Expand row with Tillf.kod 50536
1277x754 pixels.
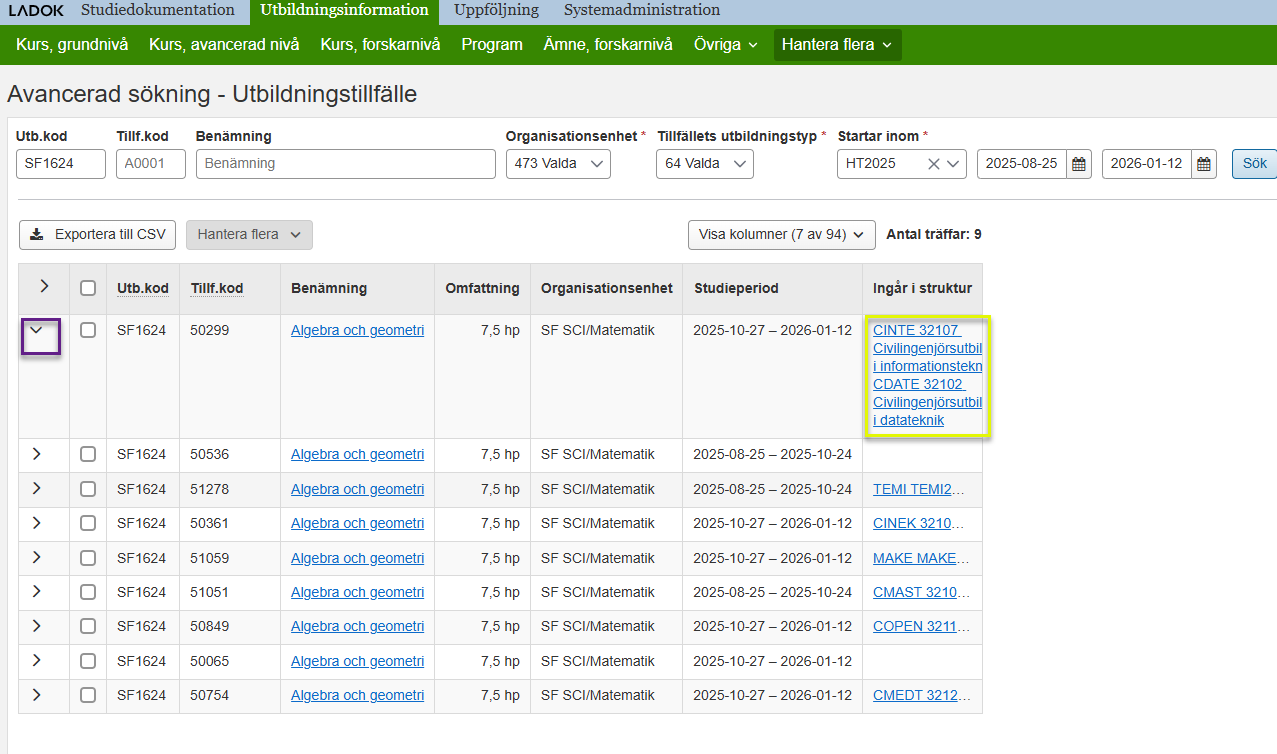(37, 454)
